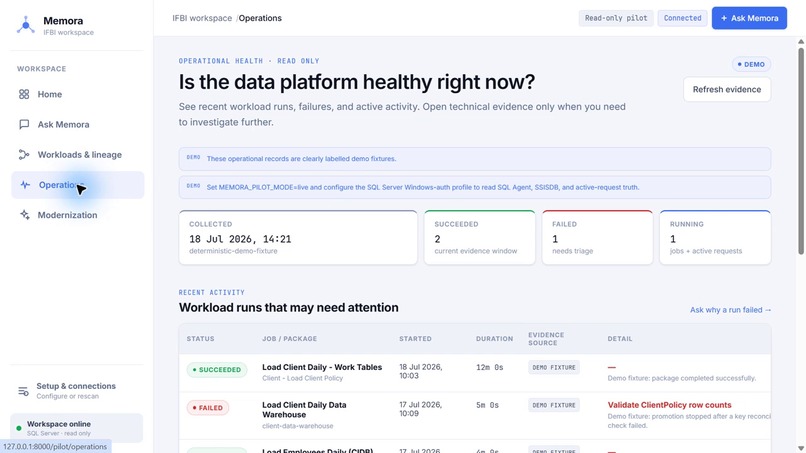Click Load Client Daily Data Warehouse
Screen dimensions: 806x453
[304, 410]
